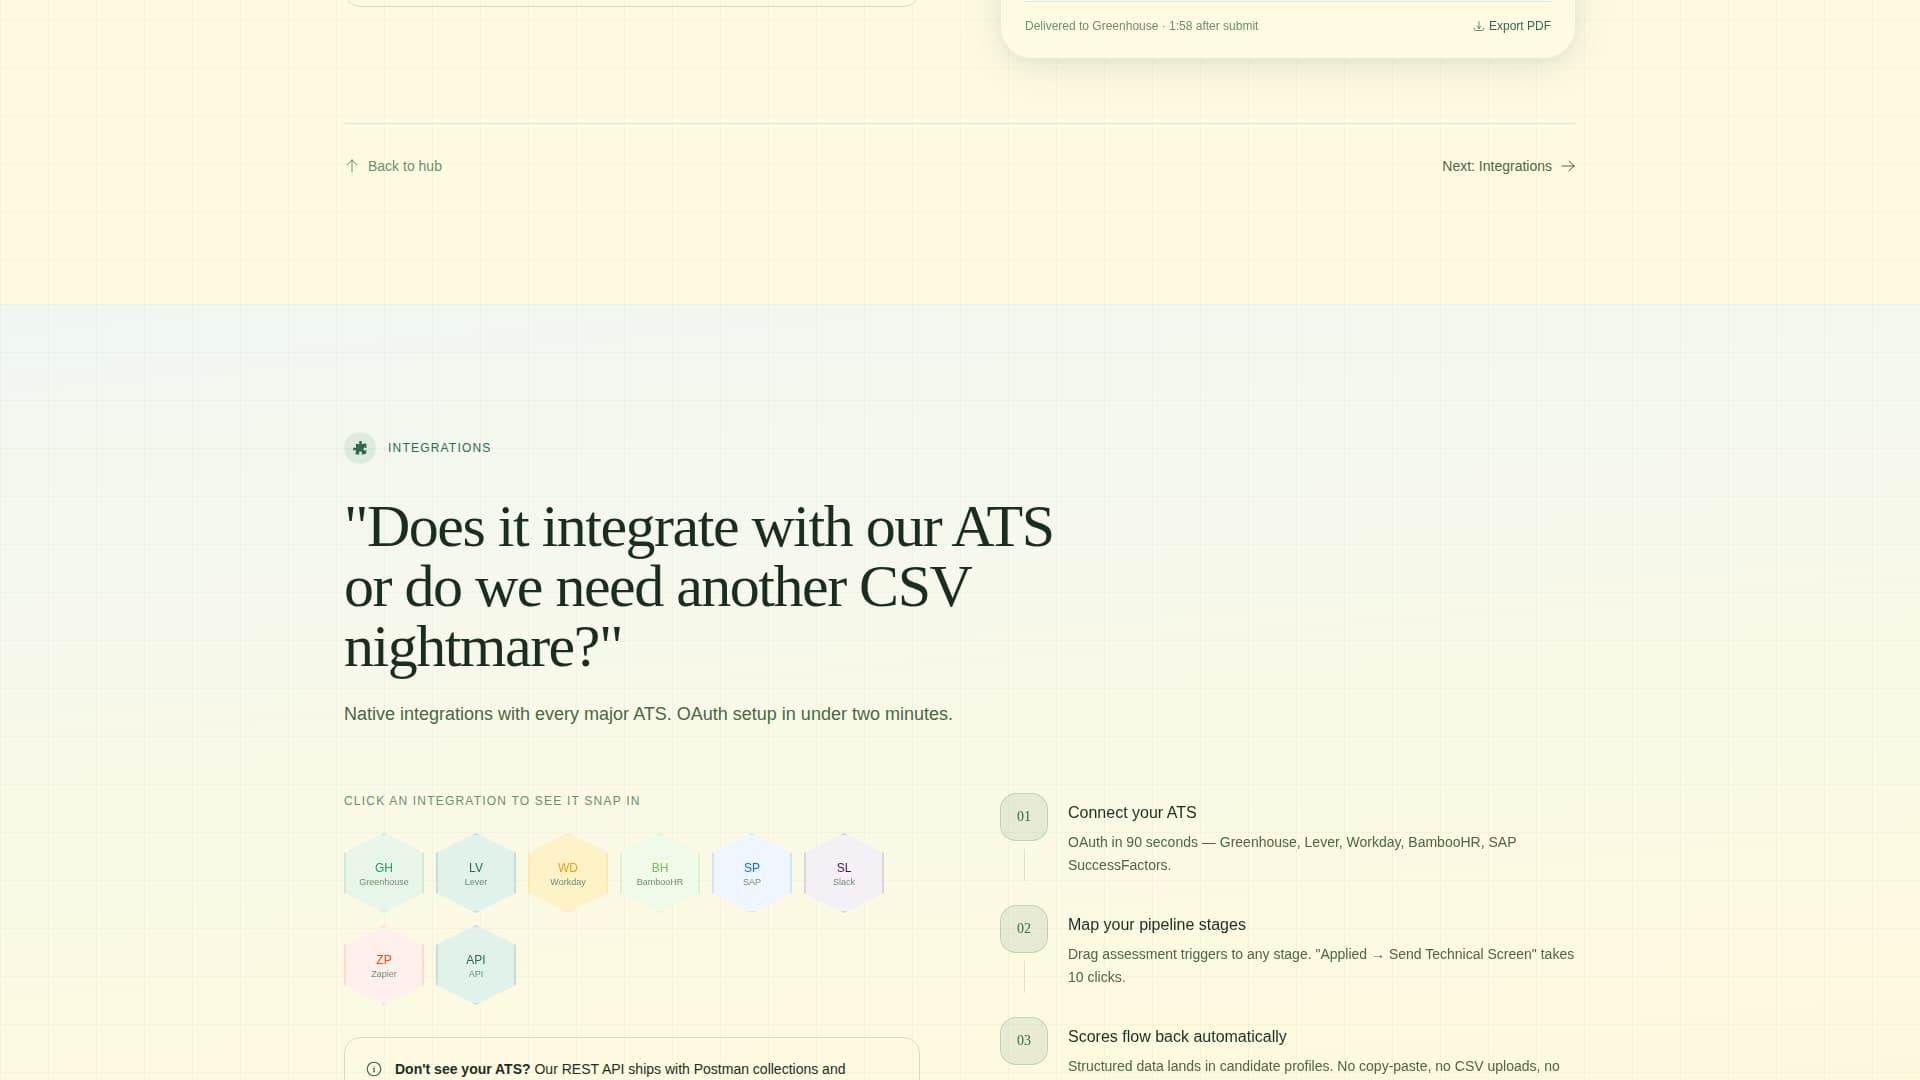Click the INTEGRATIONS section label

[x=439, y=448]
